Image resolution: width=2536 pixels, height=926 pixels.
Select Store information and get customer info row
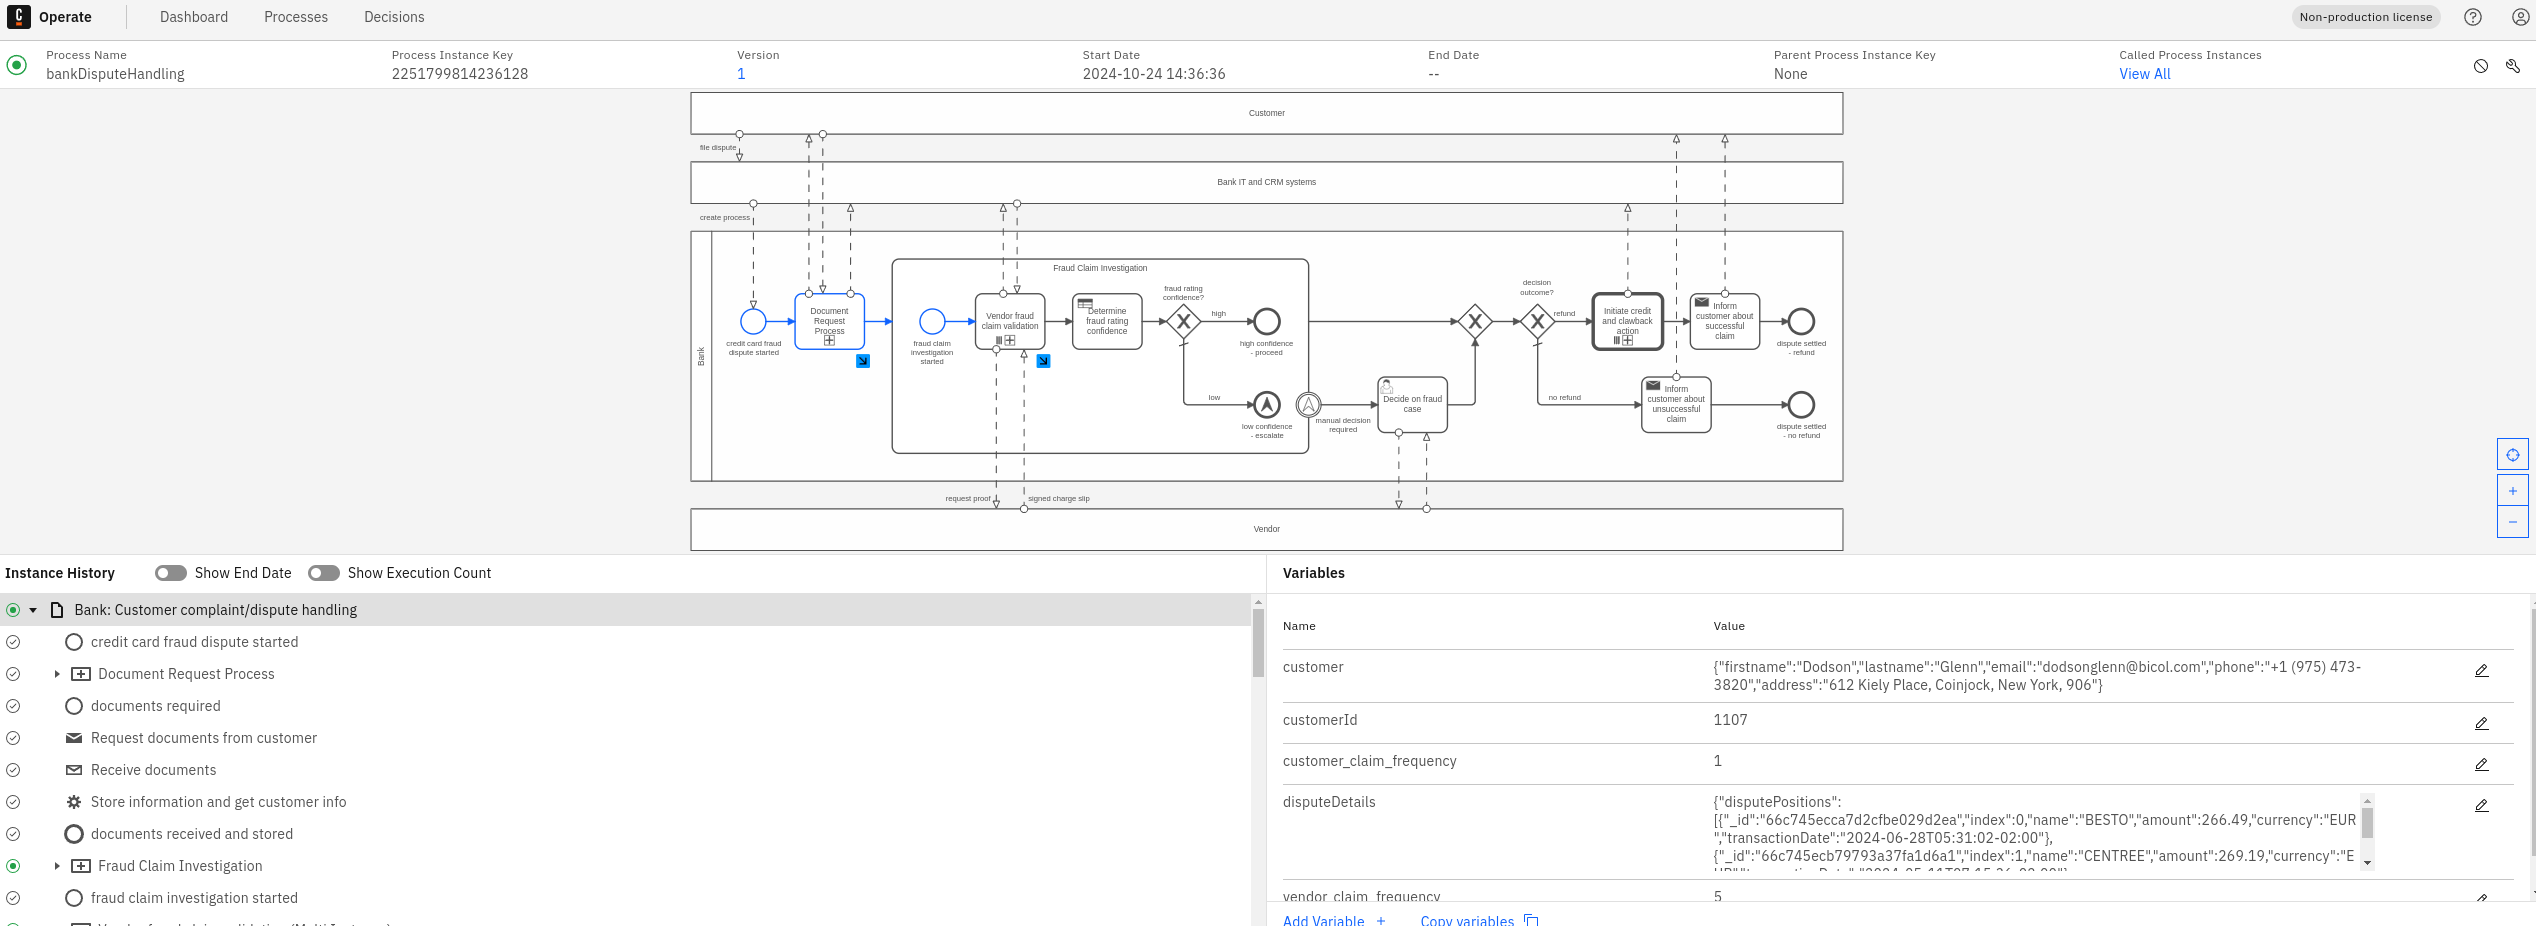pyautogui.click(x=625, y=802)
